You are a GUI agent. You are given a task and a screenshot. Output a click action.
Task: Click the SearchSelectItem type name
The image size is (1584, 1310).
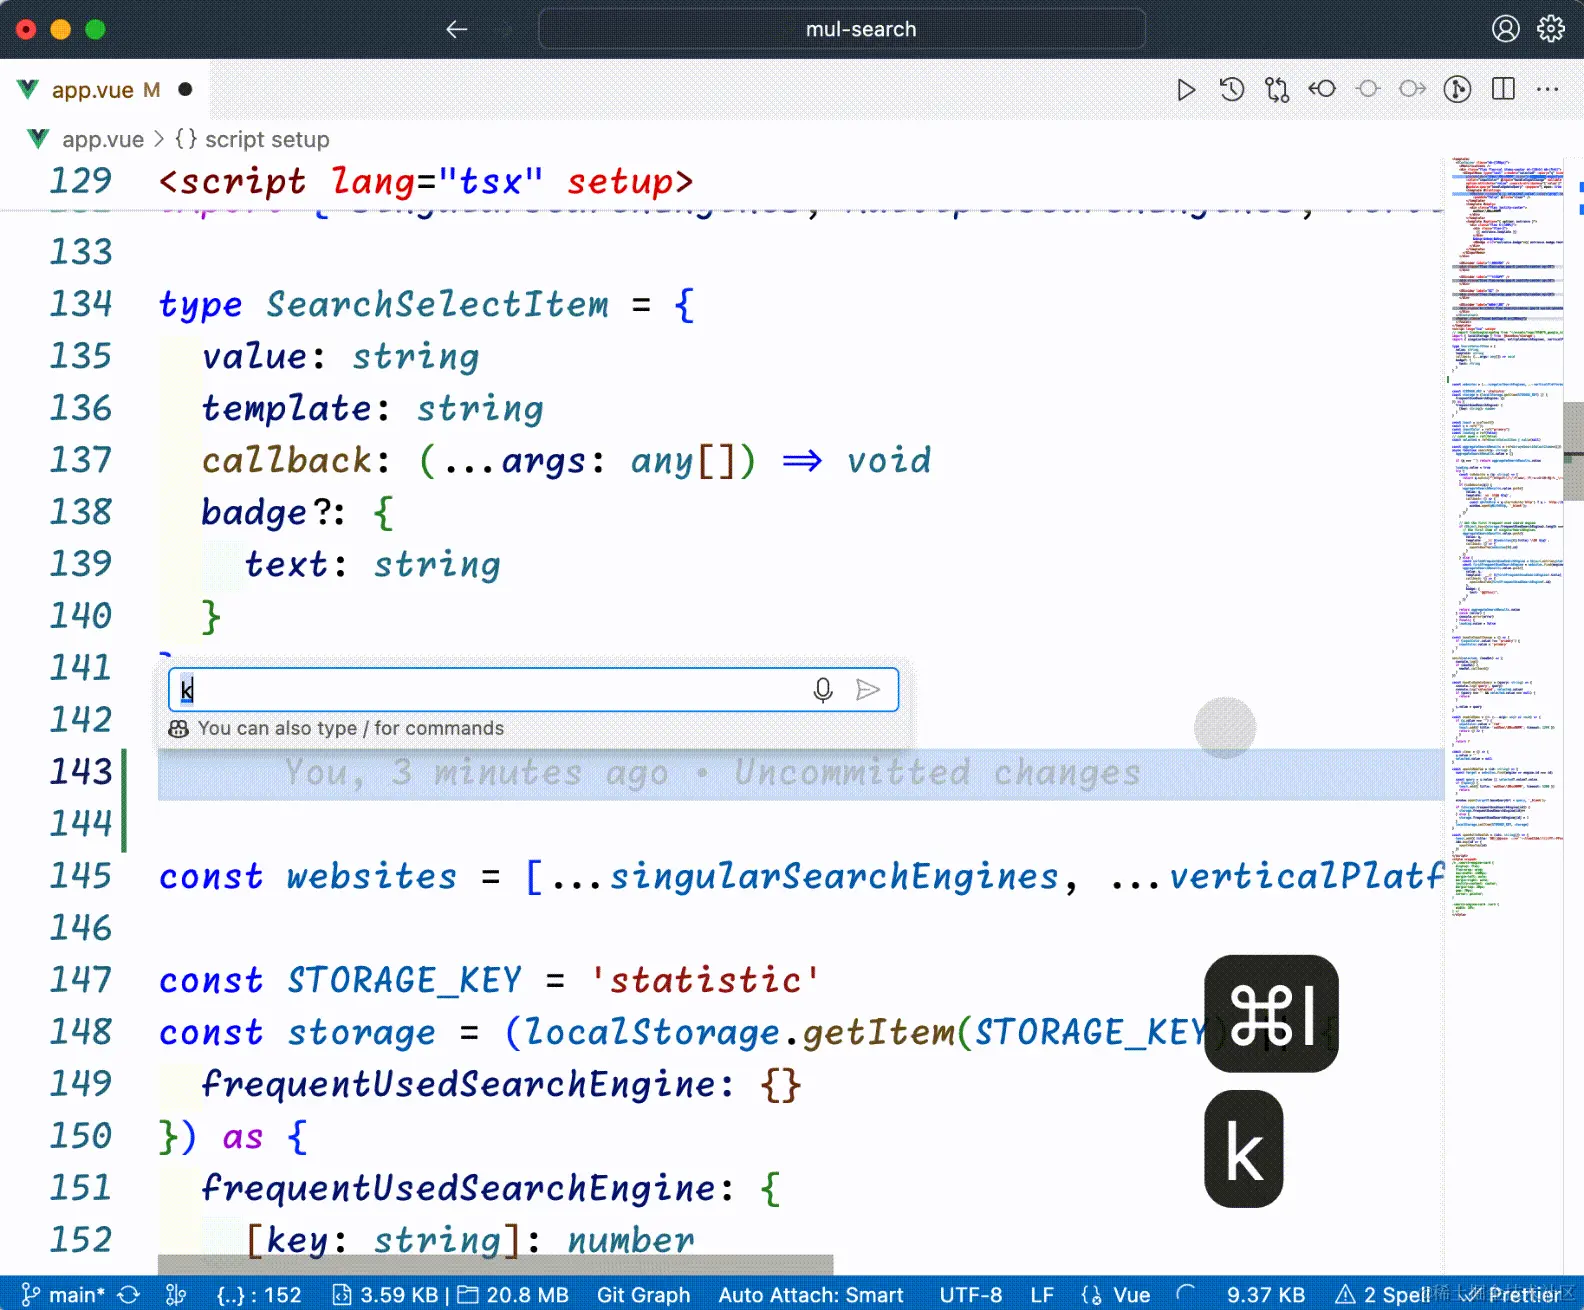(437, 304)
